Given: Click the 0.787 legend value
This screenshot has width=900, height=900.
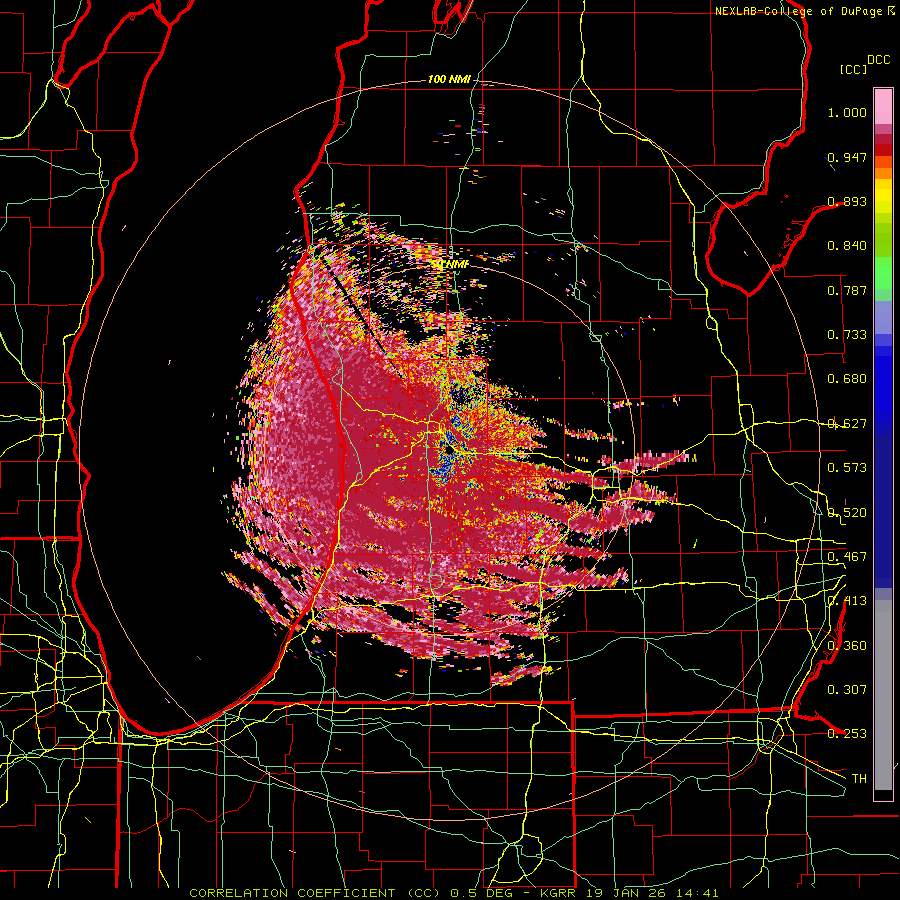Looking at the screenshot, I should point(847,290).
